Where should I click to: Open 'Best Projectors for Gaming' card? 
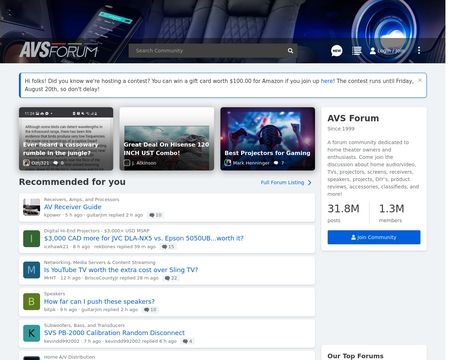tap(268, 139)
